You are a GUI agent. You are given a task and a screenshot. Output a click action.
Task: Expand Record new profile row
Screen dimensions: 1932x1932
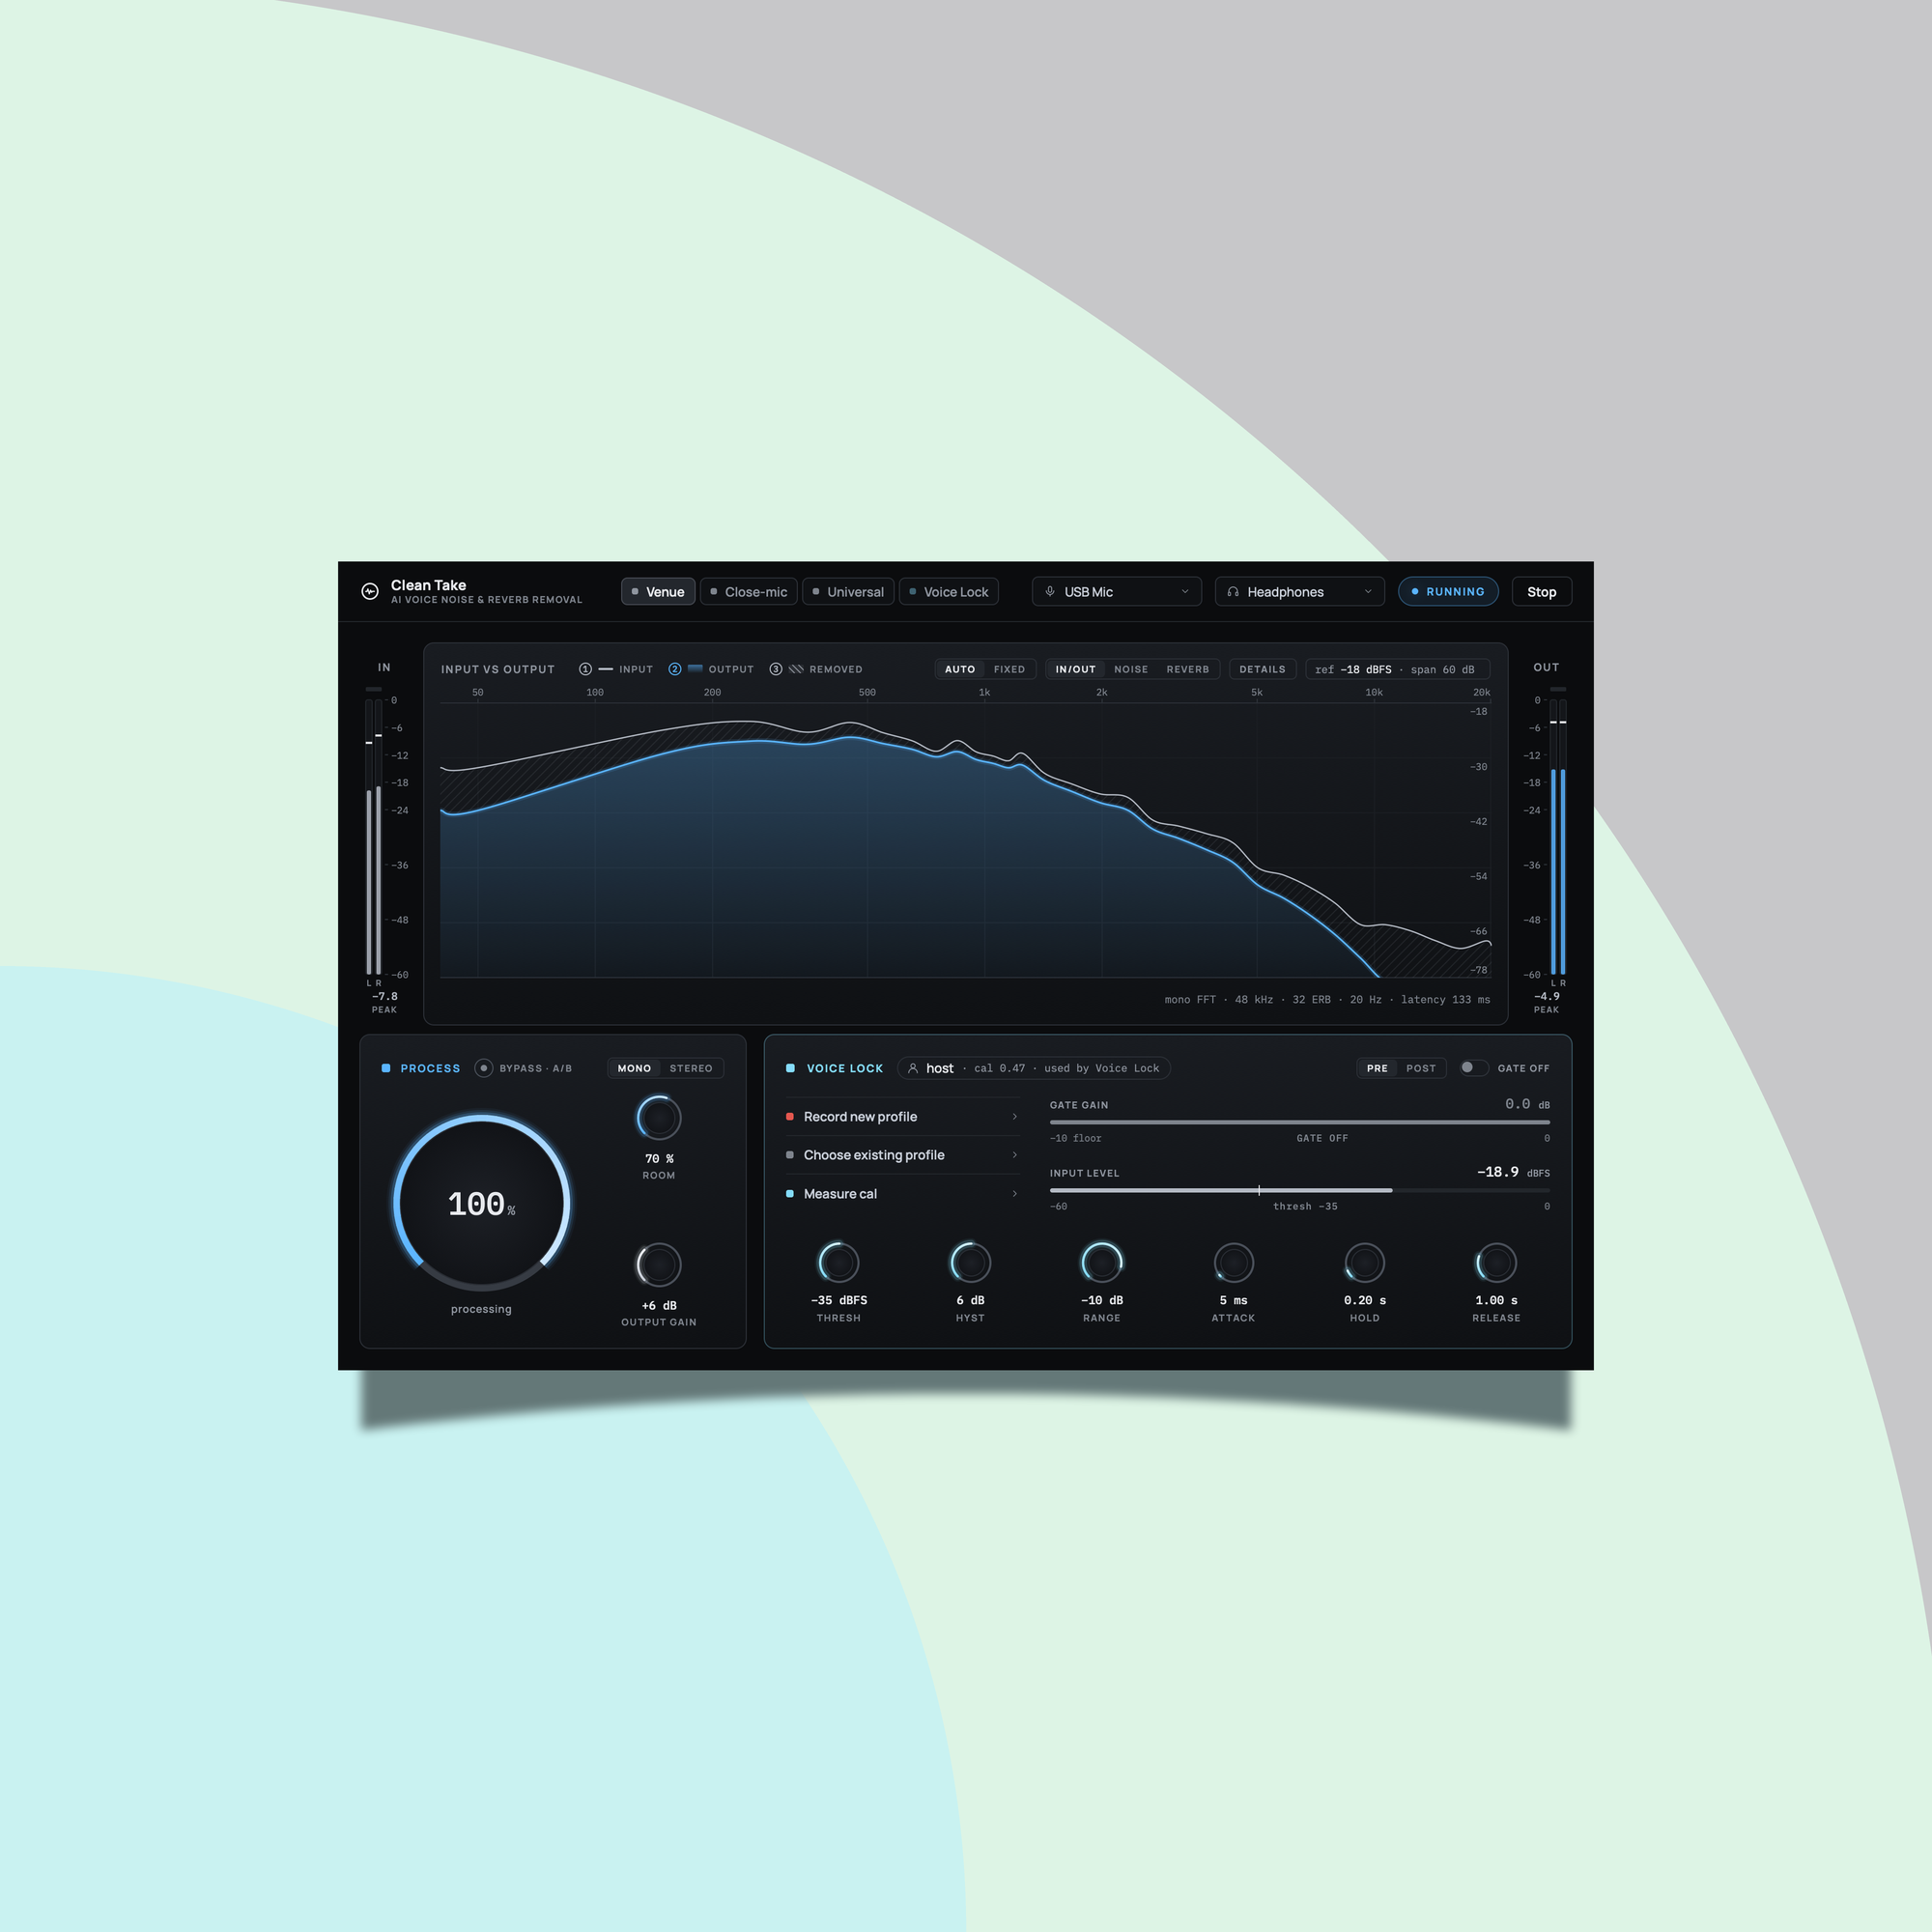(902, 1117)
